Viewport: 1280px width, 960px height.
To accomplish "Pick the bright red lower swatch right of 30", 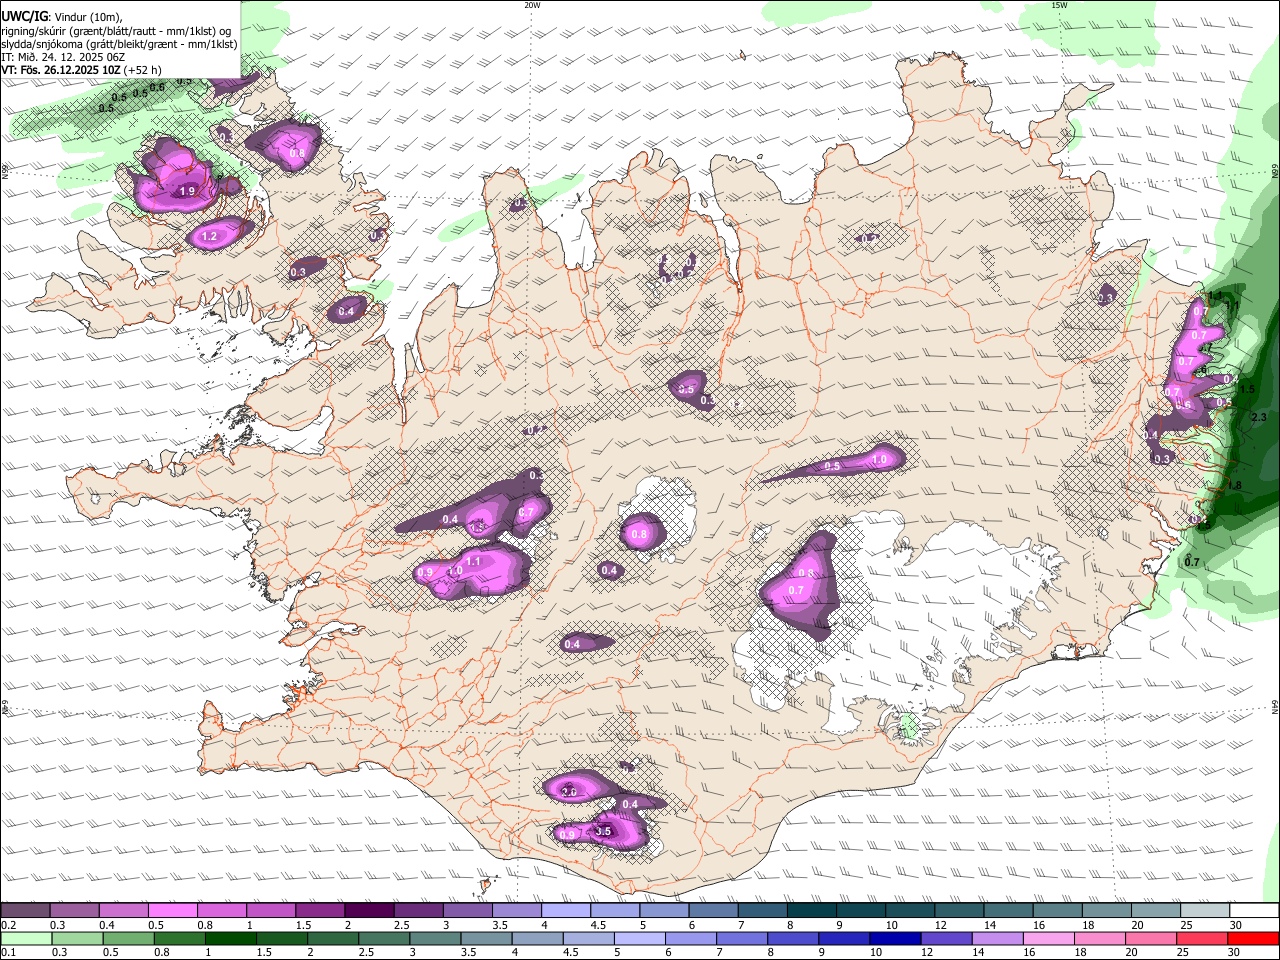I will (x=1253, y=939).
